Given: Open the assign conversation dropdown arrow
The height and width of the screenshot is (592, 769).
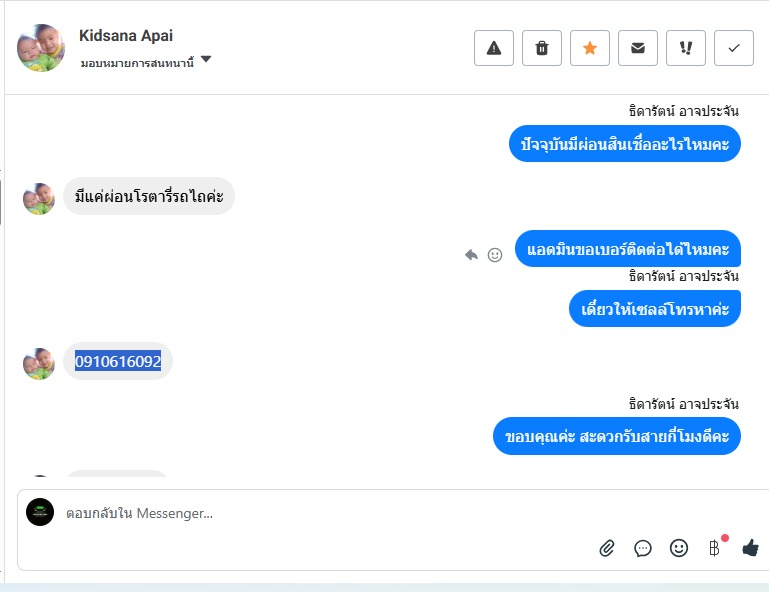Looking at the screenshot, I should tap(206, 60).
